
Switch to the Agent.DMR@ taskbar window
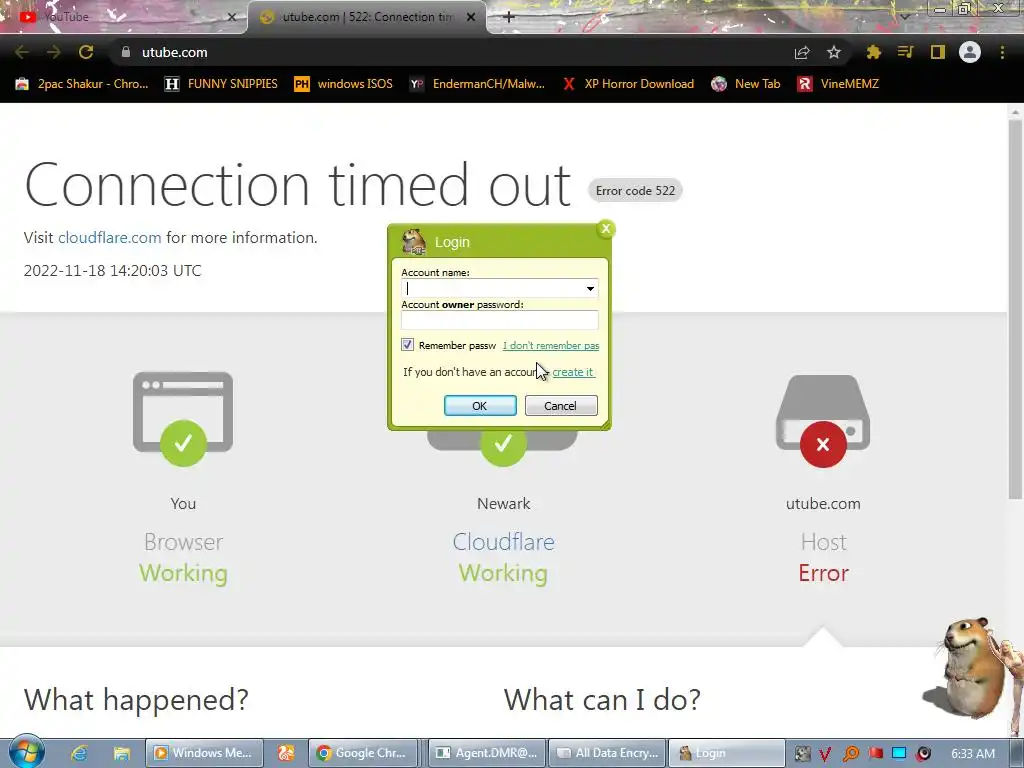(487, 753)
